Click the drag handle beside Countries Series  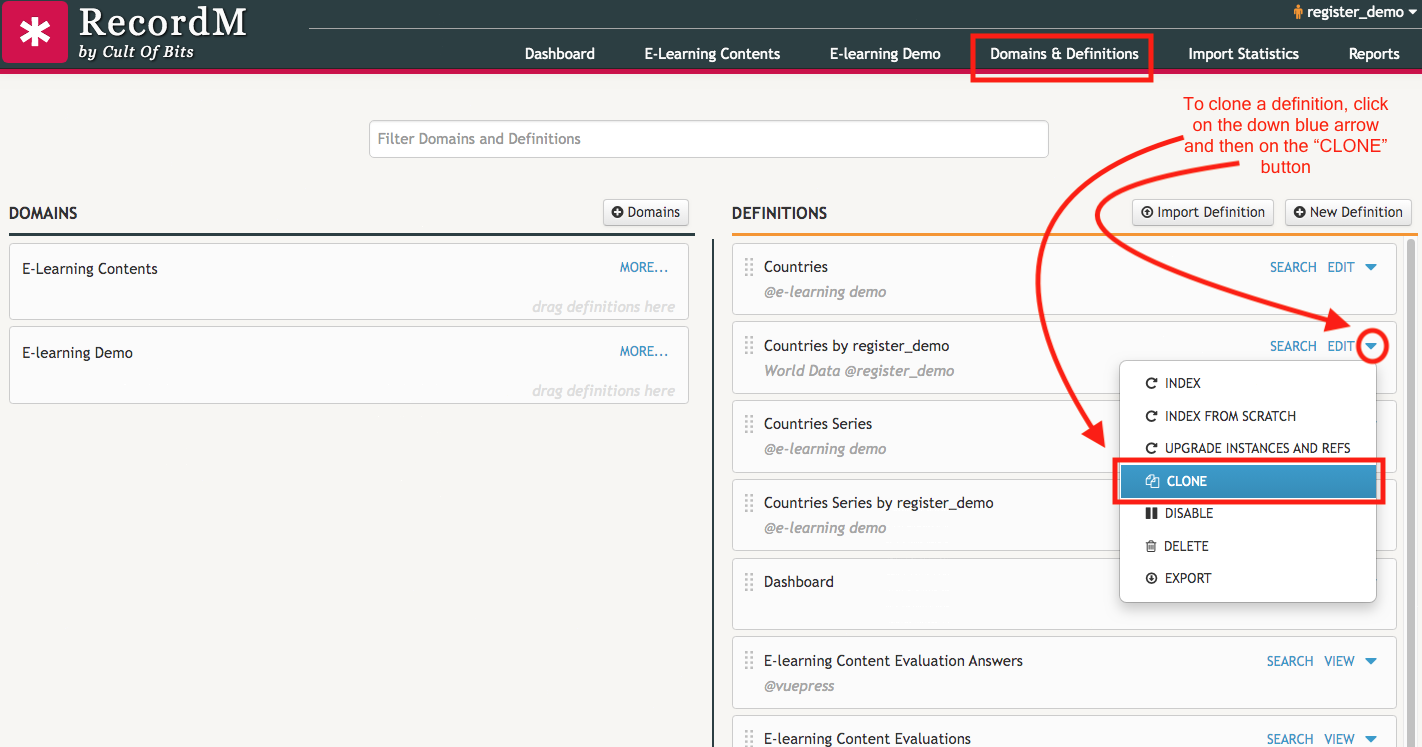pyautogui.click(x=749, y=424)
